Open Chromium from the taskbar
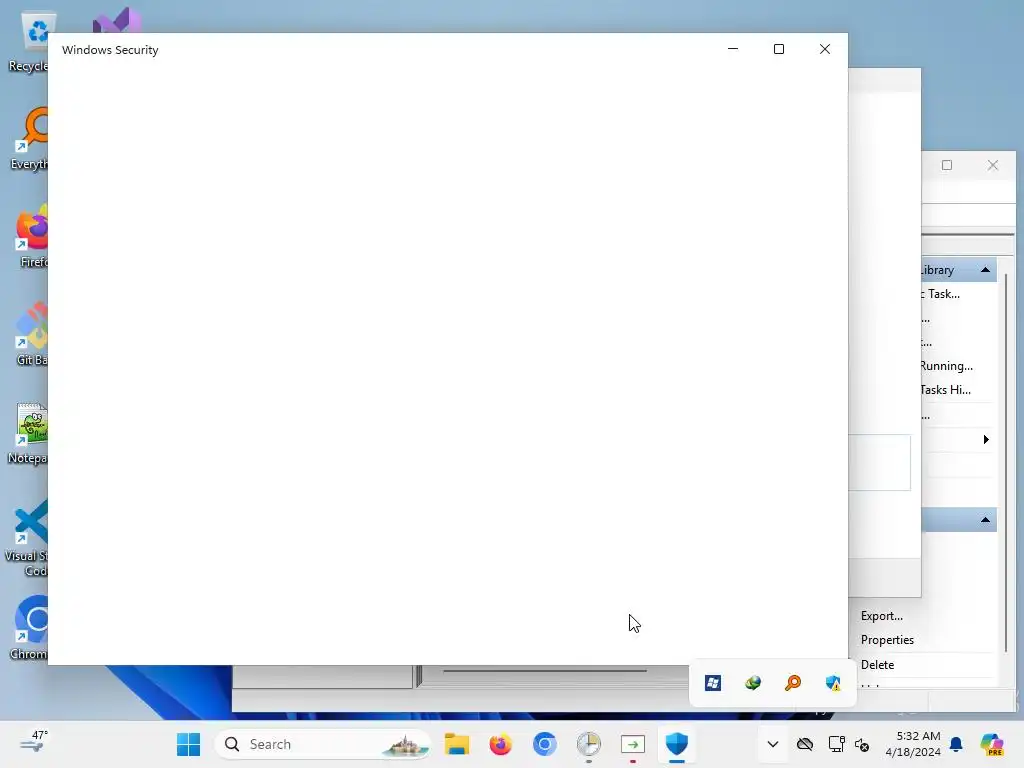 [545, 744]
